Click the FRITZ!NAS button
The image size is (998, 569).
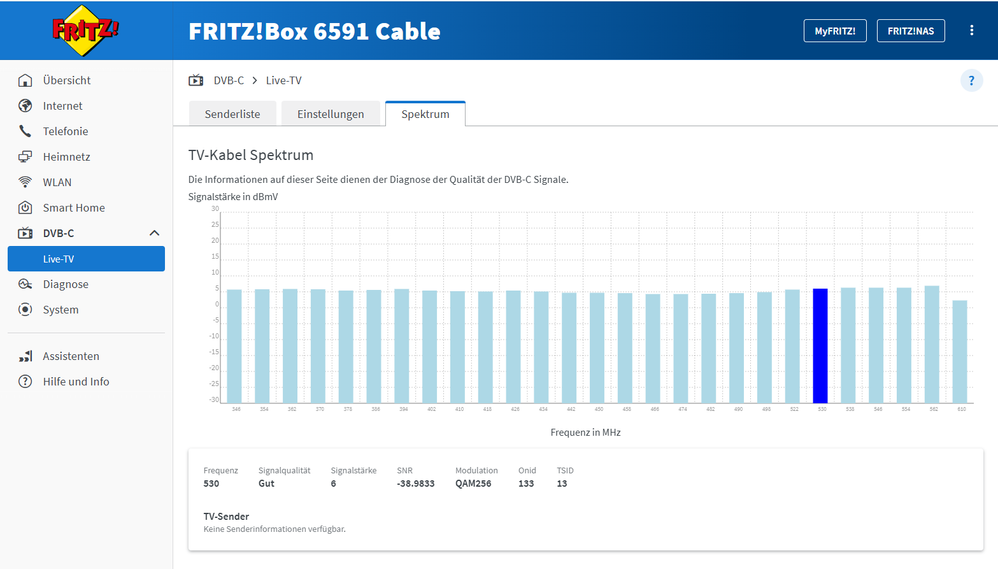(x=911, y=31)
